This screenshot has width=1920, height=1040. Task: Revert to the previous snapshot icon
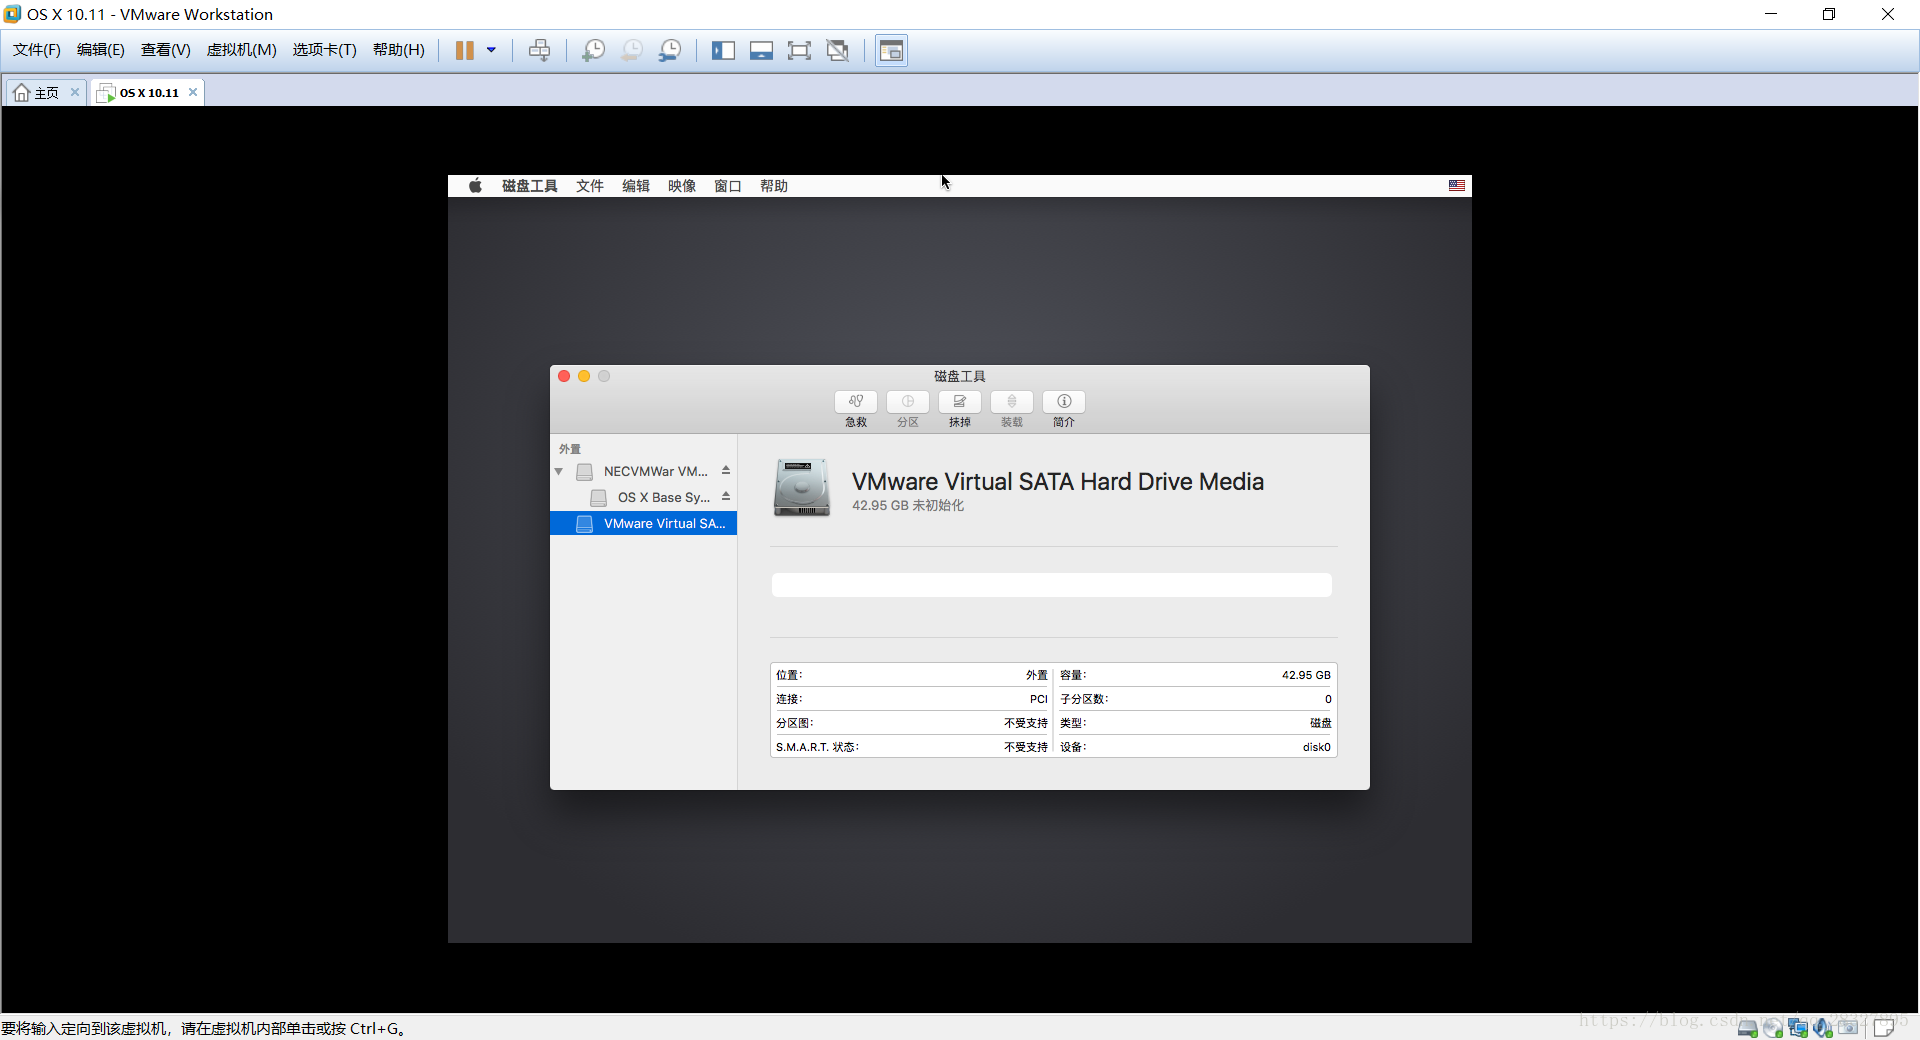[x=631, y=50]
